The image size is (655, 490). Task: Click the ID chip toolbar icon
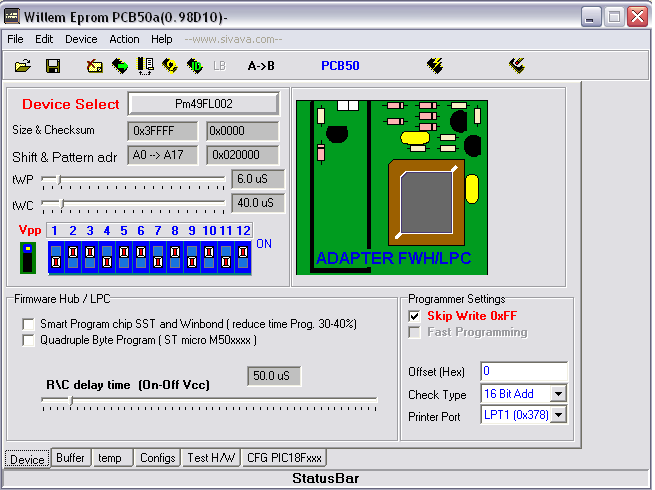(x=195, y=66)
